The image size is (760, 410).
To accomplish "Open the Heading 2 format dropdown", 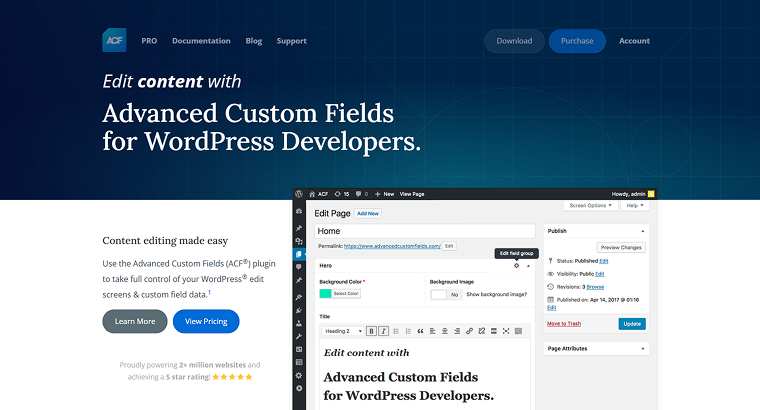I will click(x=343, y=331).
